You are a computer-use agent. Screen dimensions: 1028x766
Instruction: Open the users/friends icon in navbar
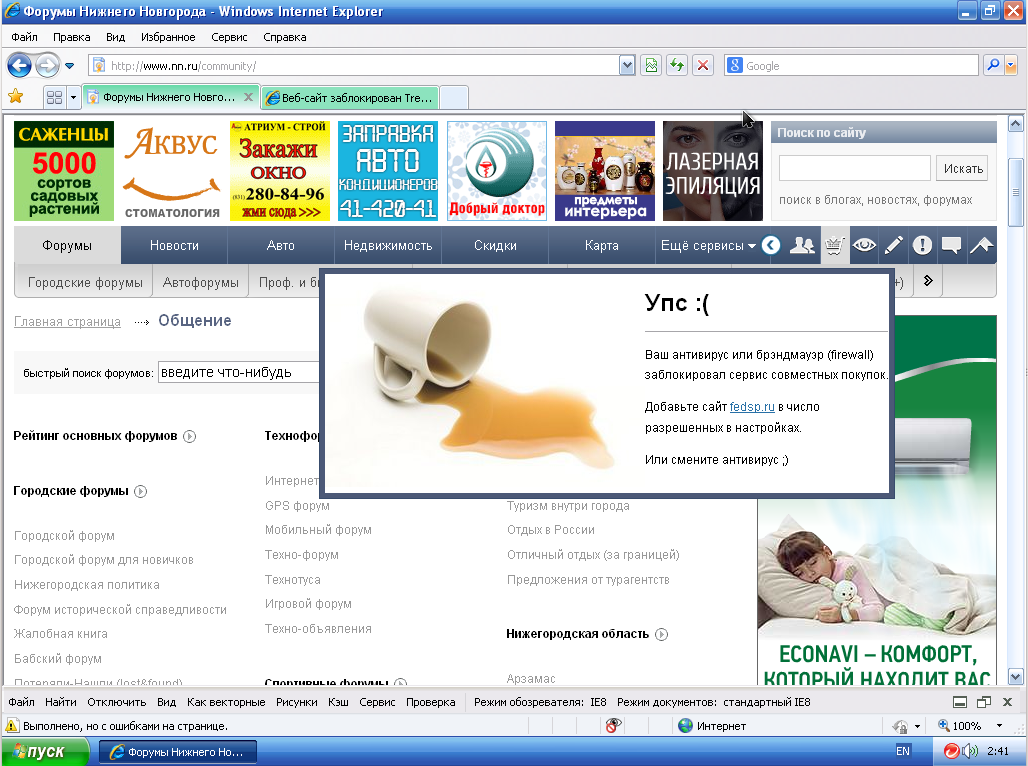802,245
